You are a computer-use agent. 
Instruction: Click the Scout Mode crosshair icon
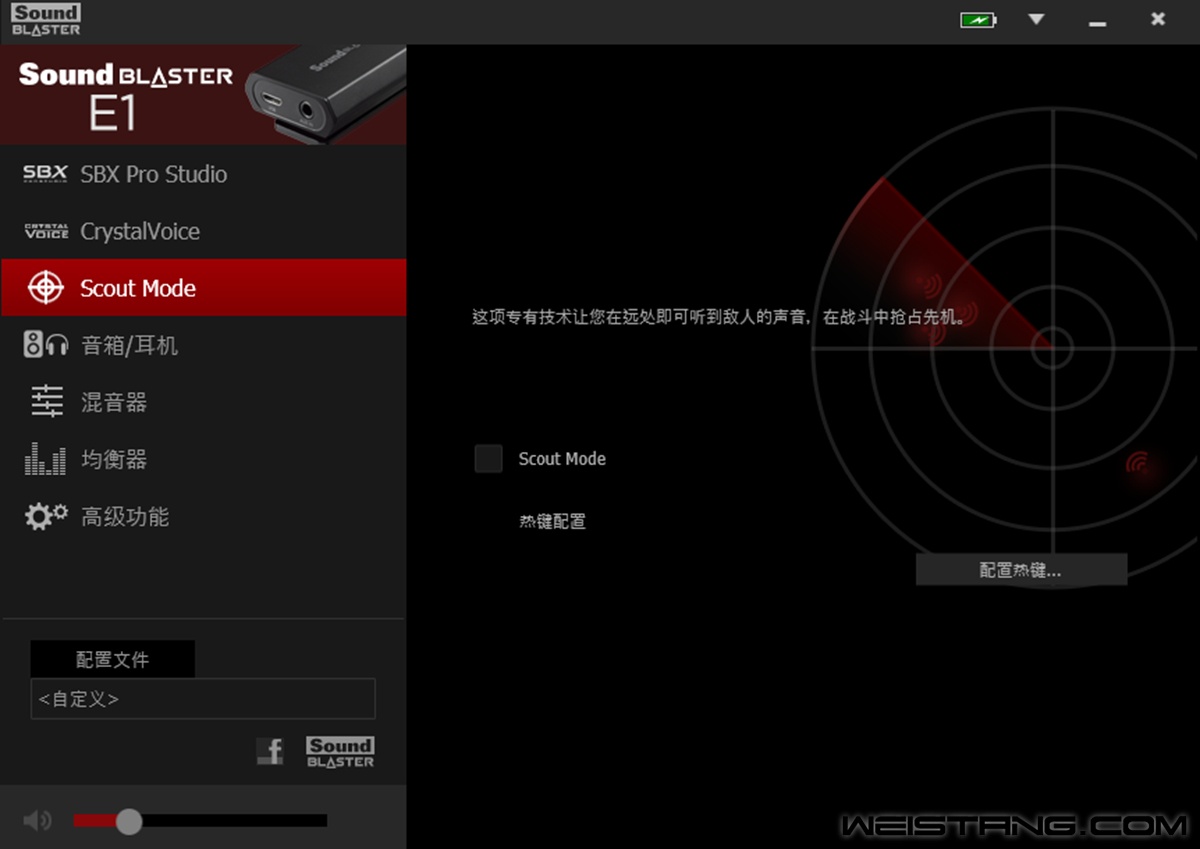tap(46, 288)
